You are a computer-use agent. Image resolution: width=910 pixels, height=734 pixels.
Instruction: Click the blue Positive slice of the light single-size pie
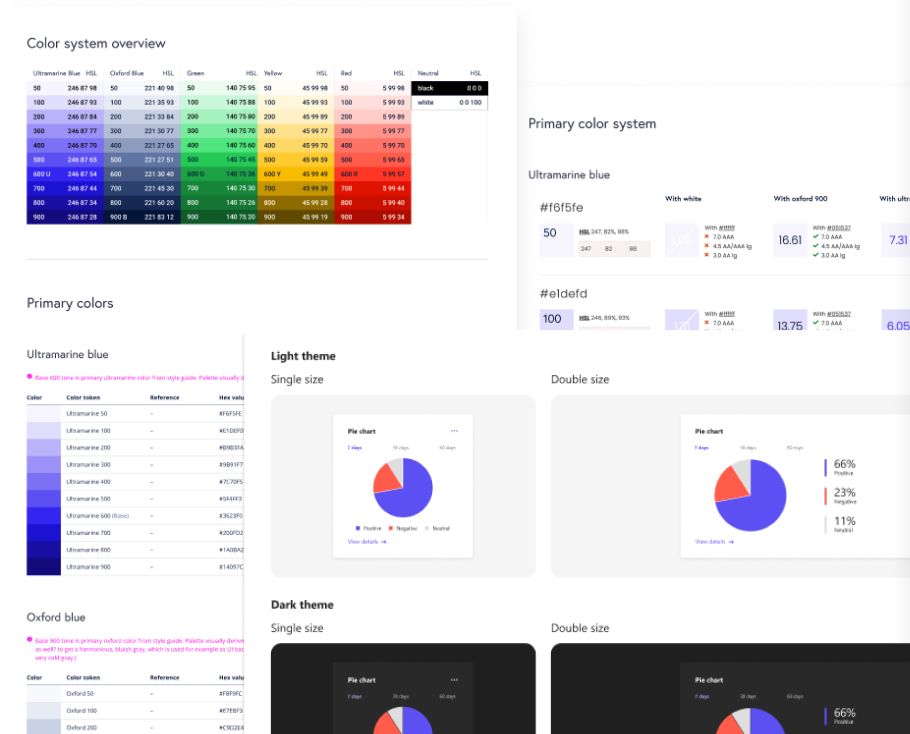tap(410, 490)
